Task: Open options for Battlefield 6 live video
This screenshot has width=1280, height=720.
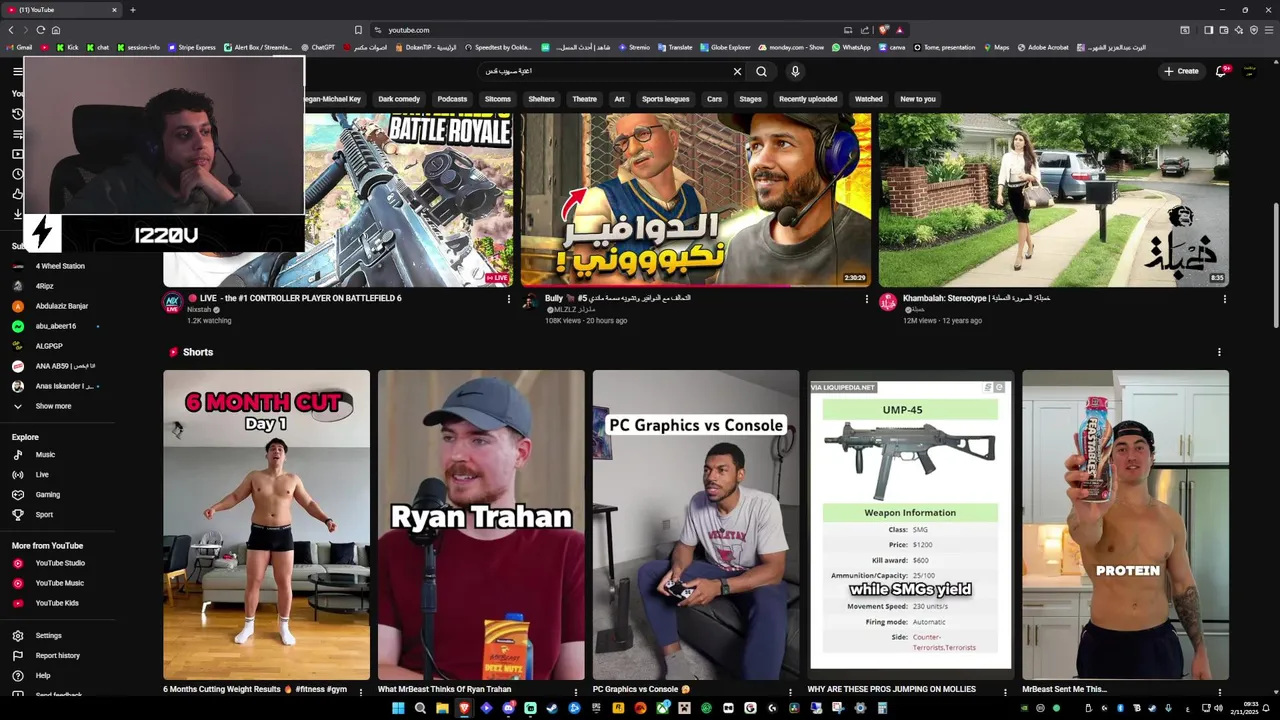Action: click(508, 299)
